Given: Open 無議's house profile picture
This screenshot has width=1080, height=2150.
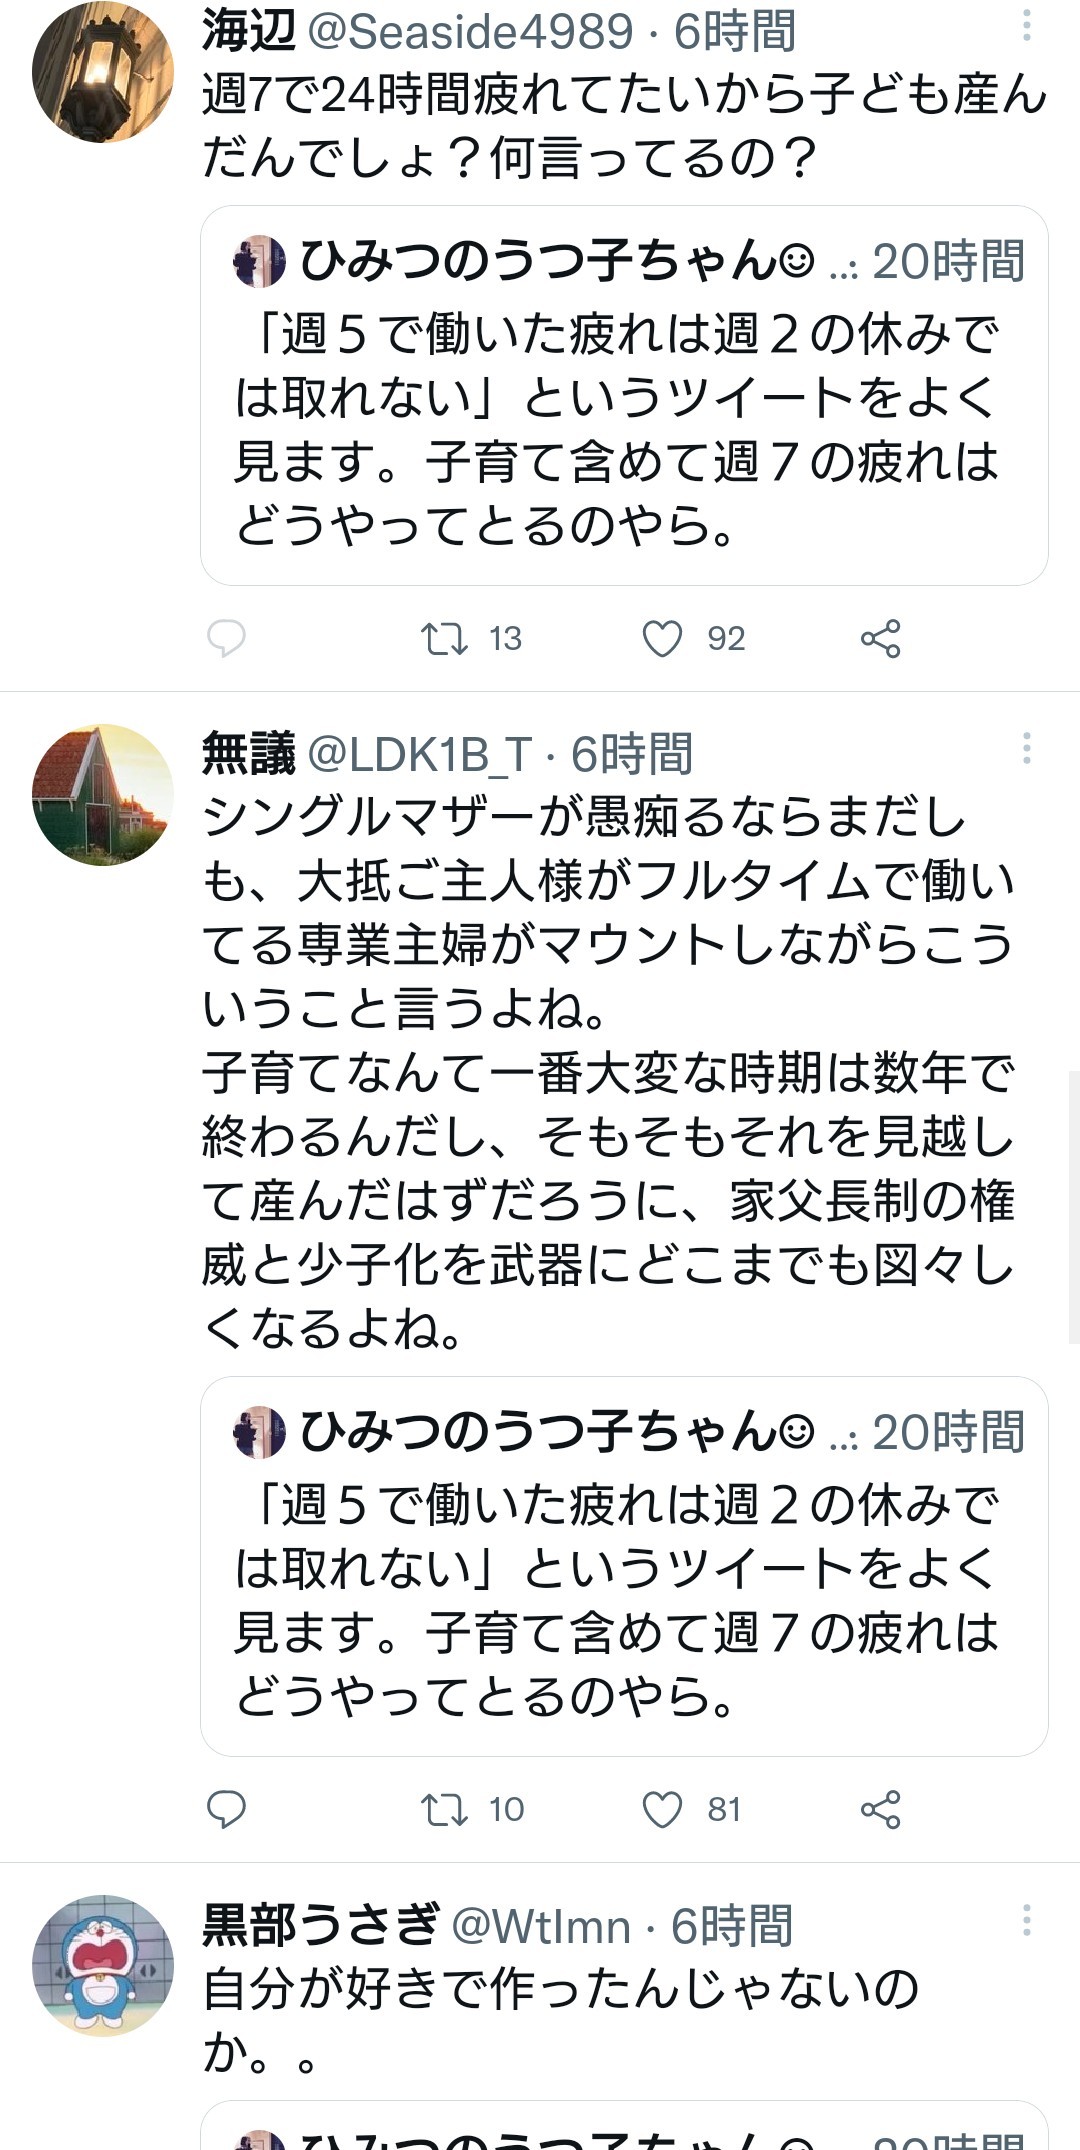Looking at the screenshot, I should click(103, 795).
